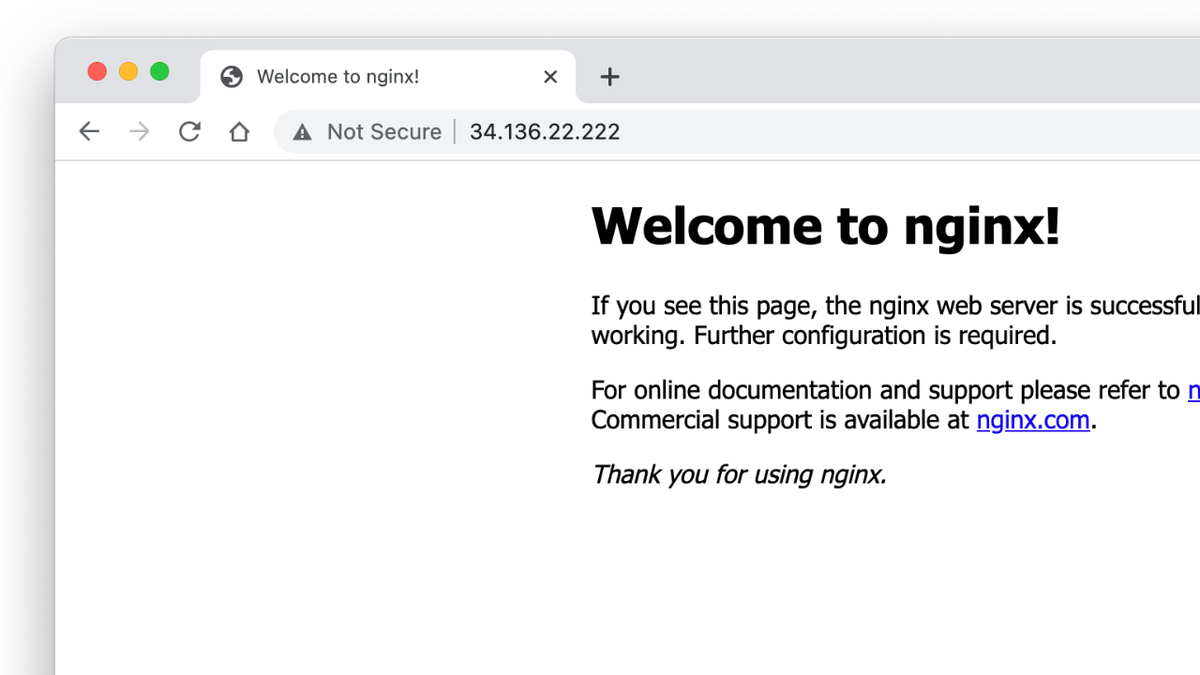This screenshot has width=1200, height=675.
Task: Click the truncated nginx.org documentation link
Action: [x=1195, y=390]
